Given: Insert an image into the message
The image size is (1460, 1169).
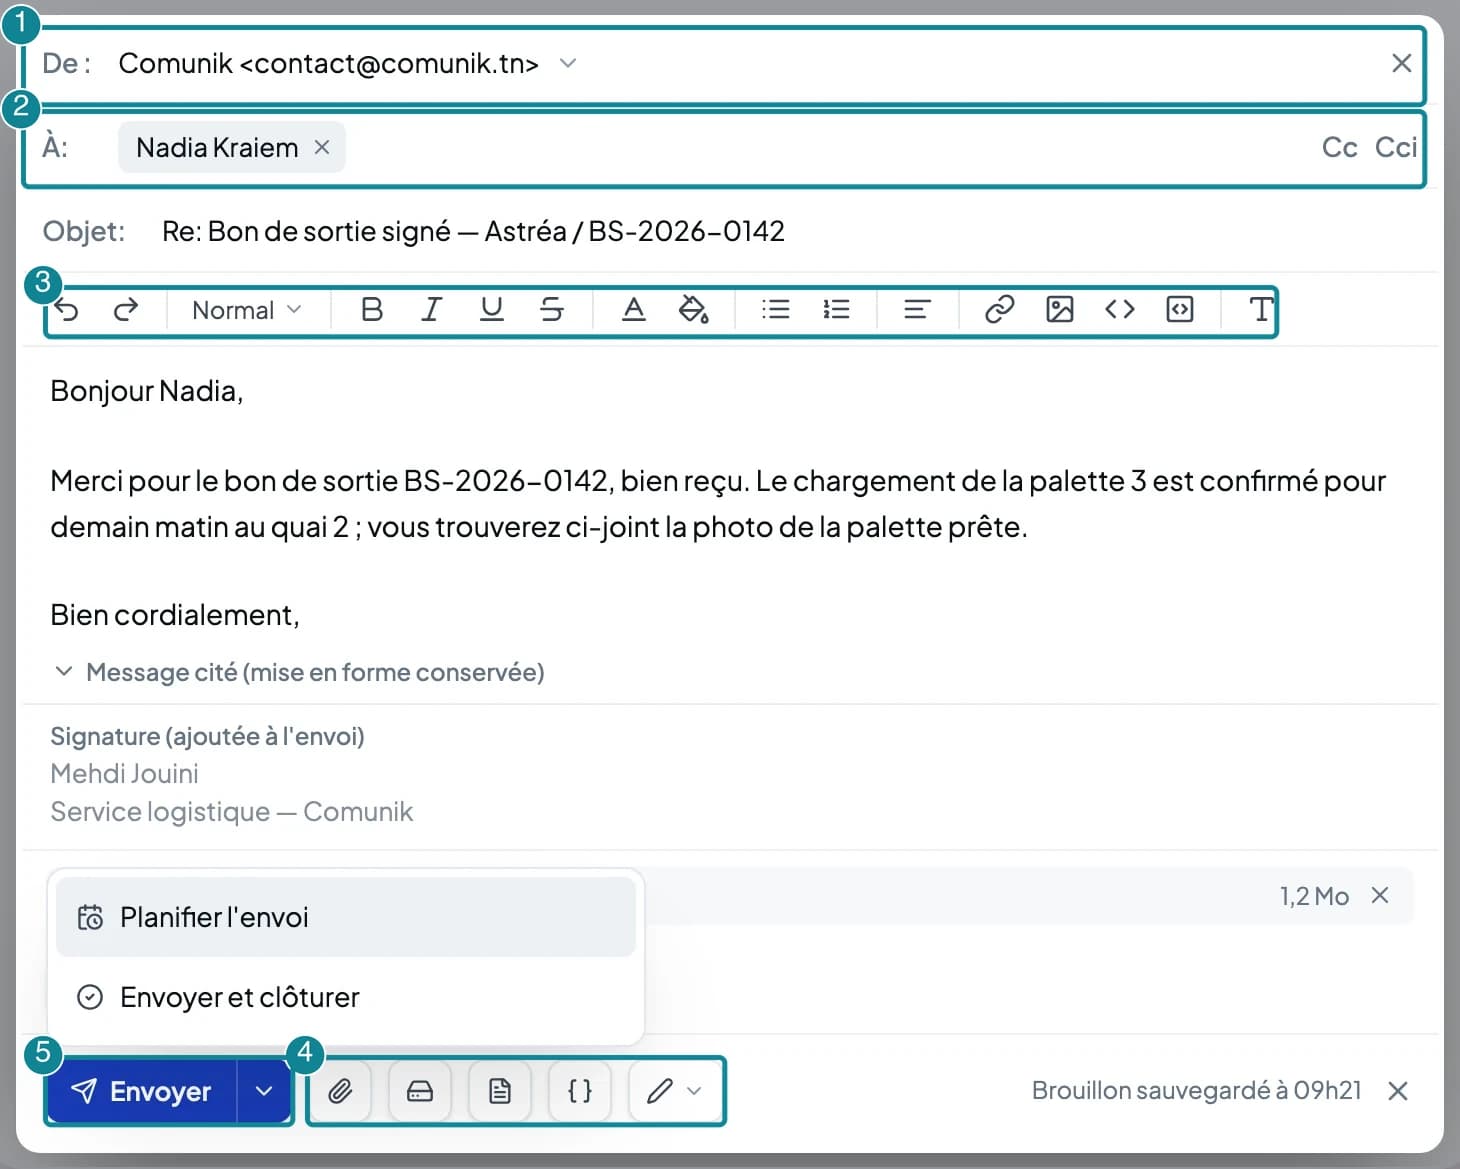Looking at the screenshot, I should (x=1060, y=310).
